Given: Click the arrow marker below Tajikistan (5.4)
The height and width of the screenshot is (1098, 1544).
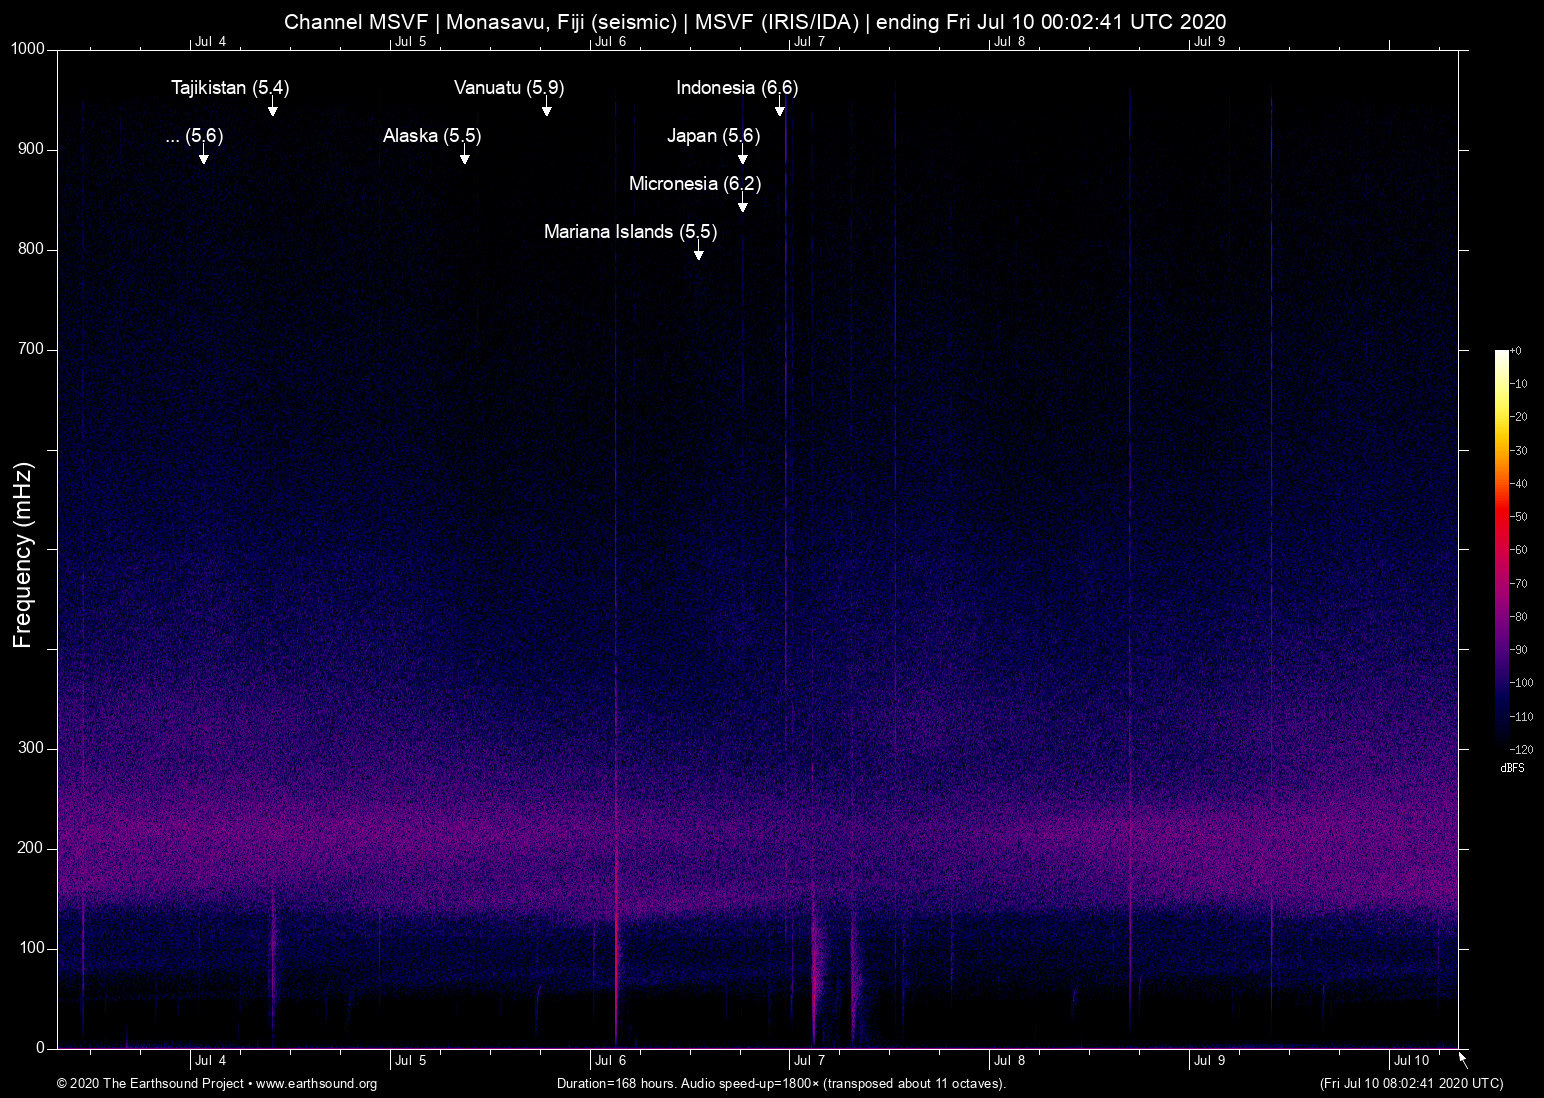Looking at the screenshot, I should pos(272,108).
